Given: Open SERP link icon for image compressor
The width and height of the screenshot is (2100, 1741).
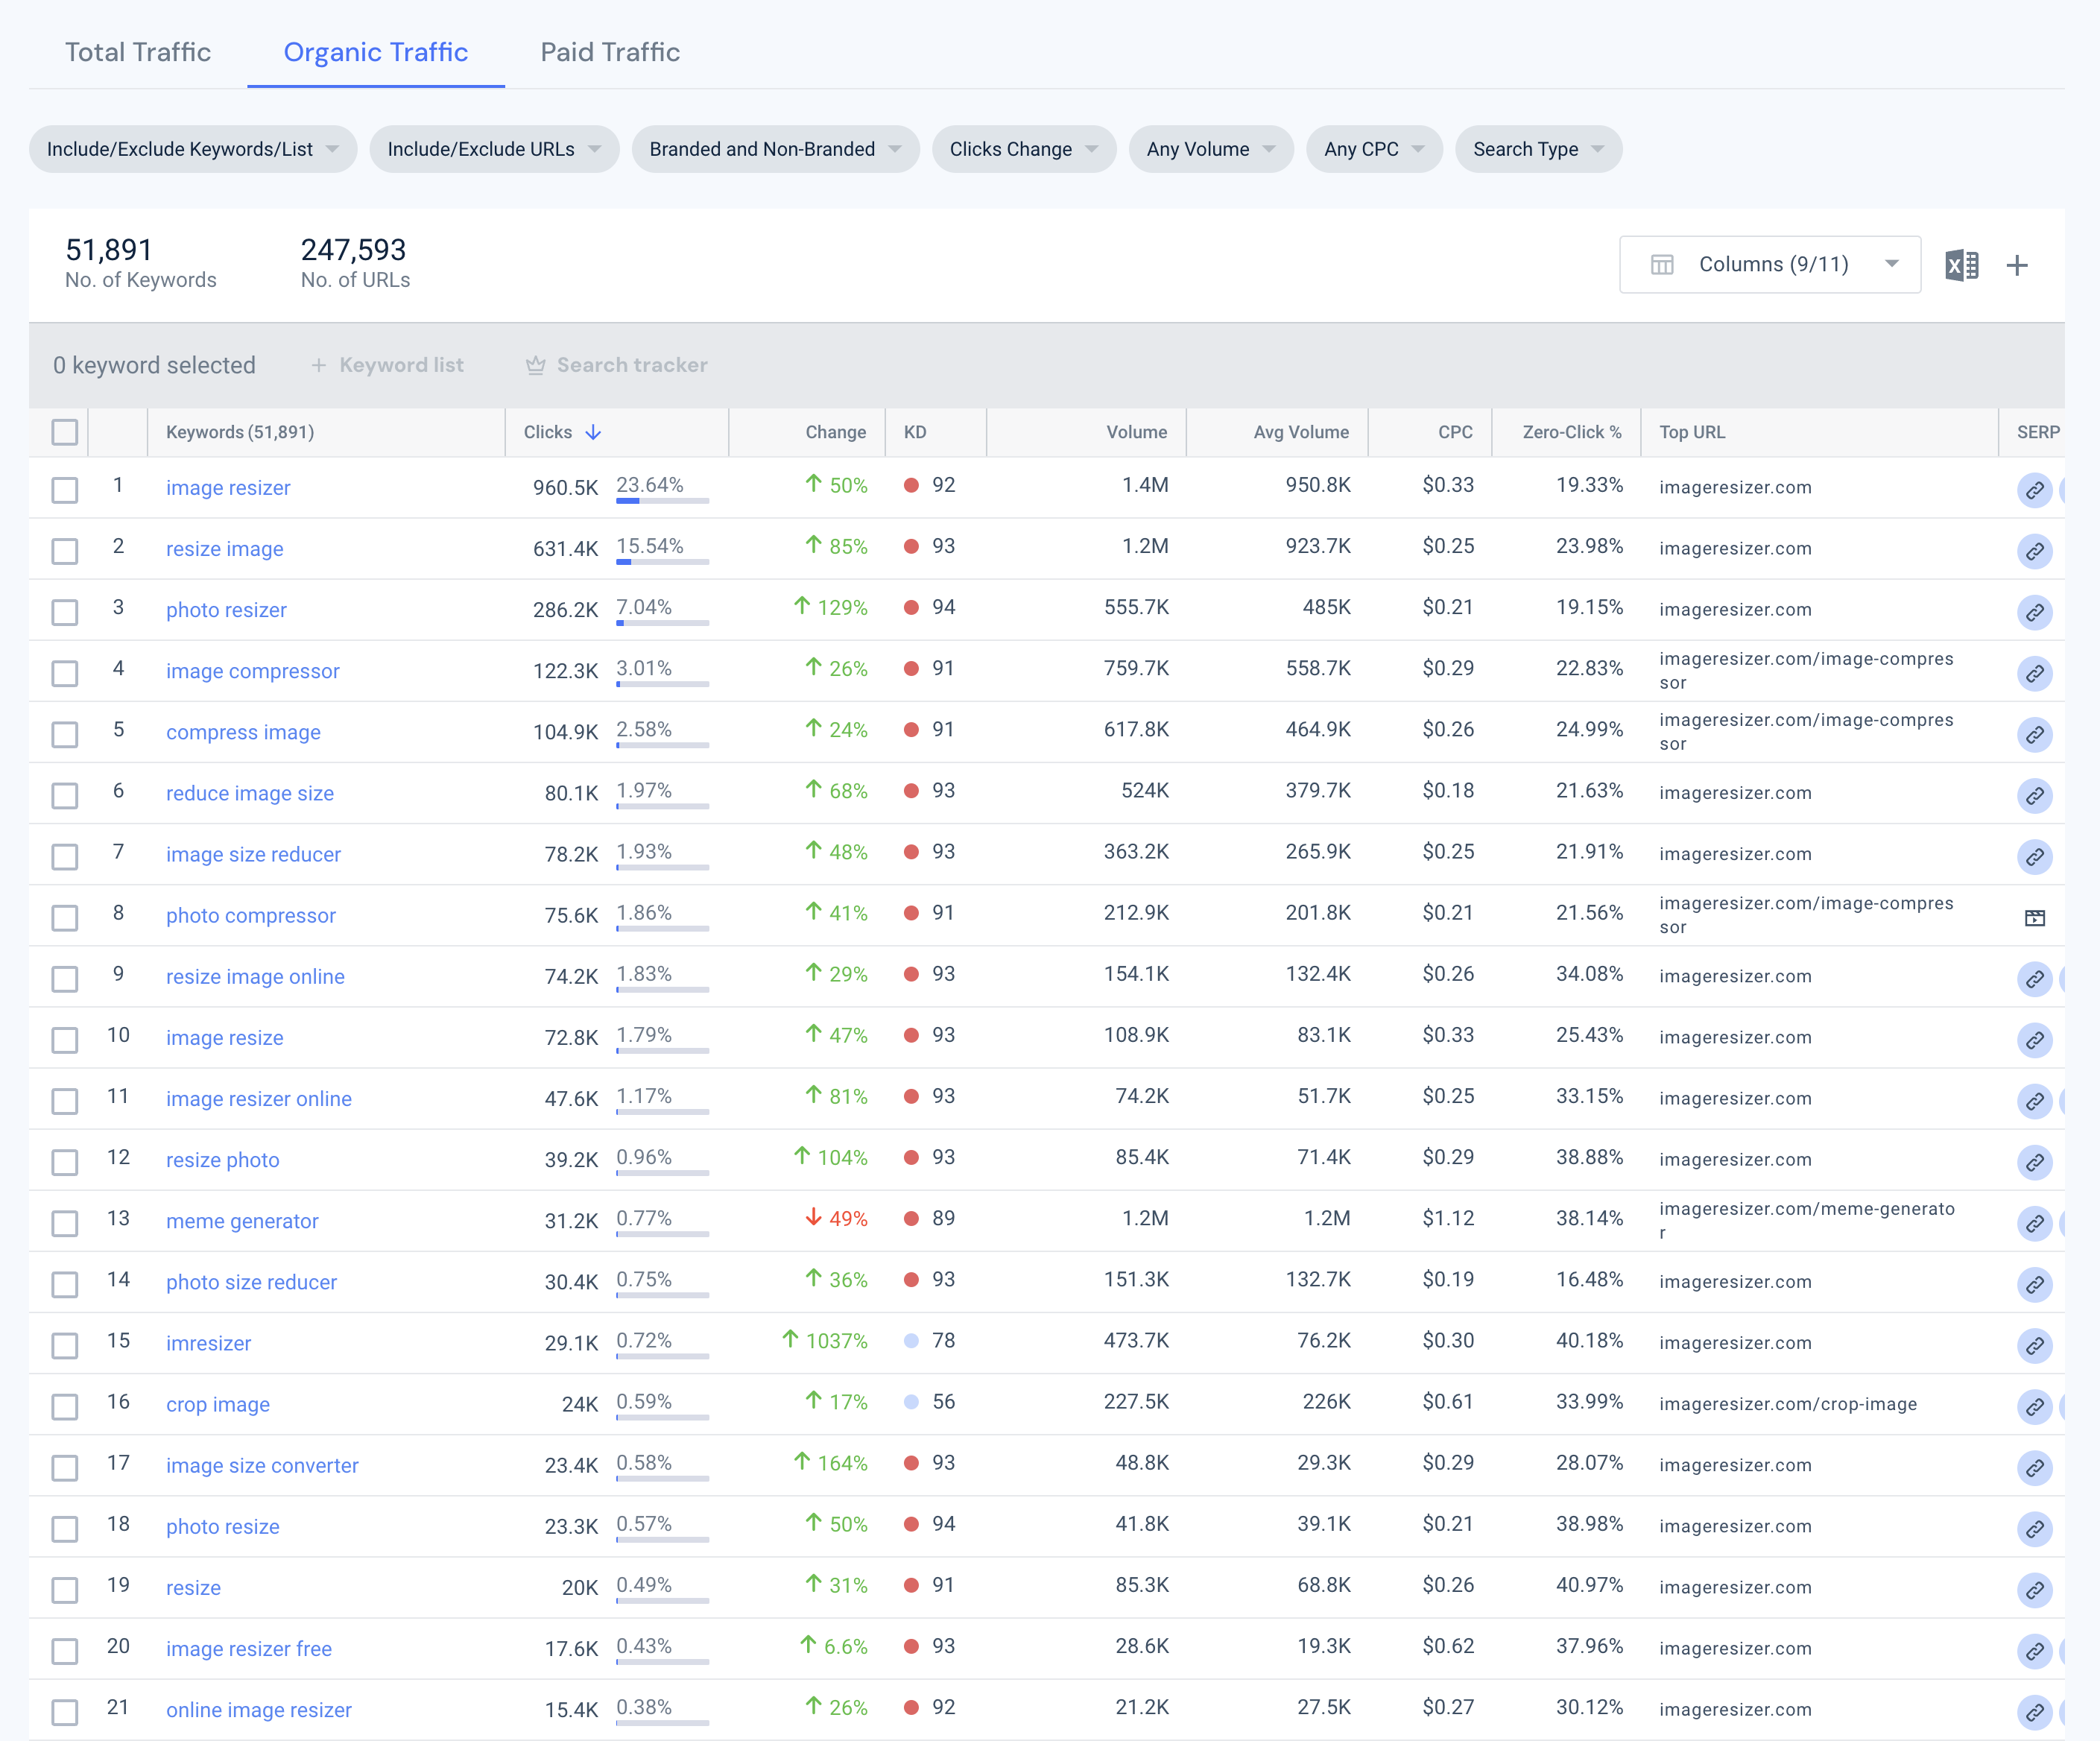Looking at the screenshot, I should coord(2034,673).
